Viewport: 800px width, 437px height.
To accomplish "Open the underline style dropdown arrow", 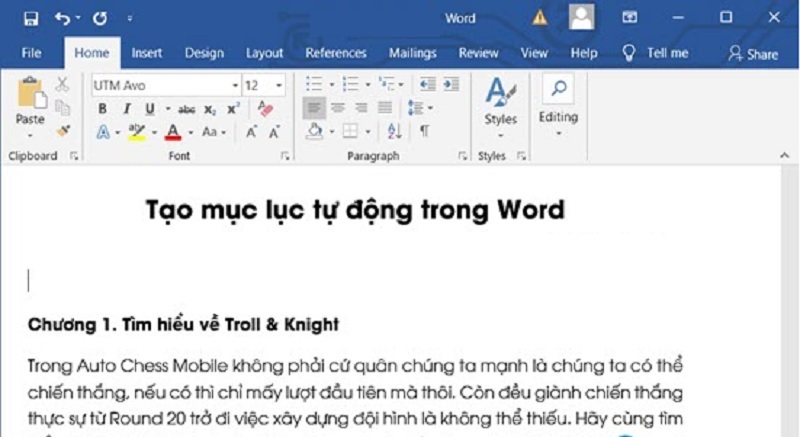I will pyautogui.click(x=167, y=109).
